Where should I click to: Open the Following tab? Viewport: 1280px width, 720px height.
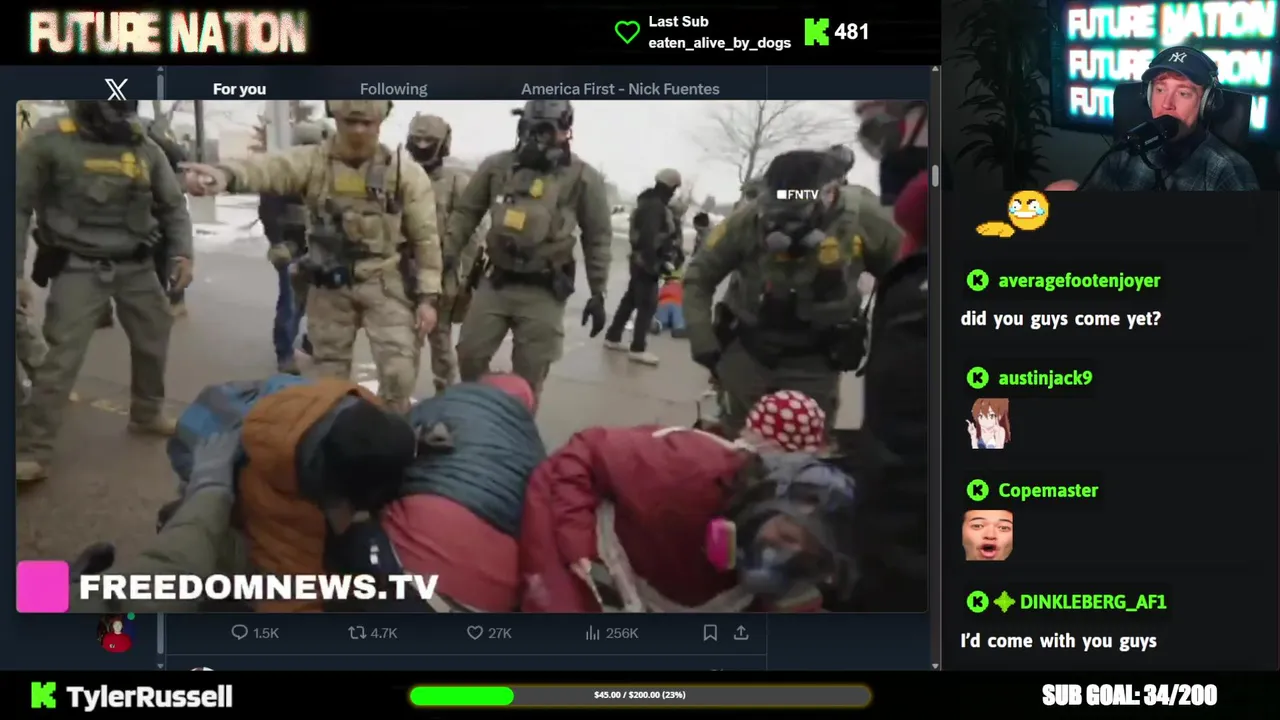(x=393, y=89)
